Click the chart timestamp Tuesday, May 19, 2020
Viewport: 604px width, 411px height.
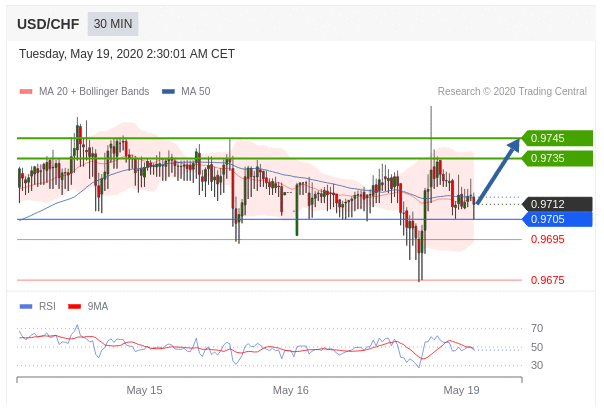[127, 54]
